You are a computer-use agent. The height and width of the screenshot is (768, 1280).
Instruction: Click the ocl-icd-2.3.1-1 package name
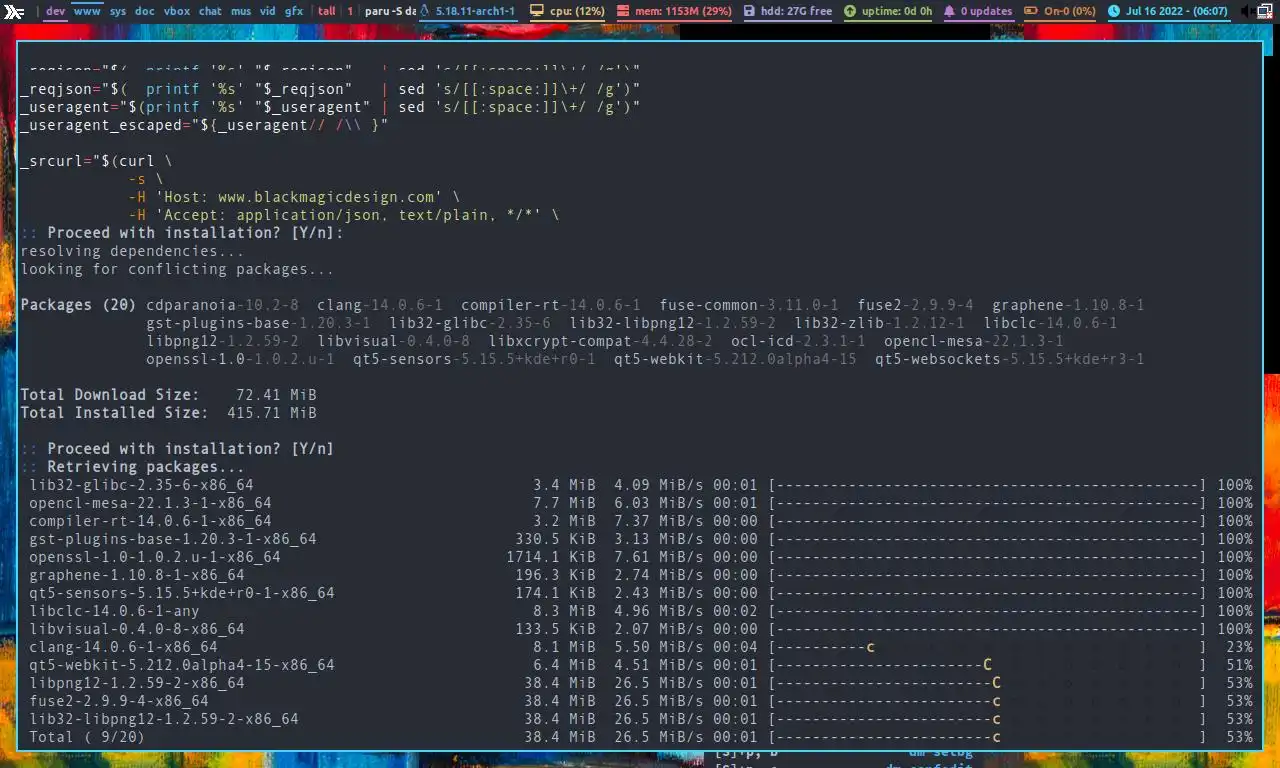click(x=798, y=341)
